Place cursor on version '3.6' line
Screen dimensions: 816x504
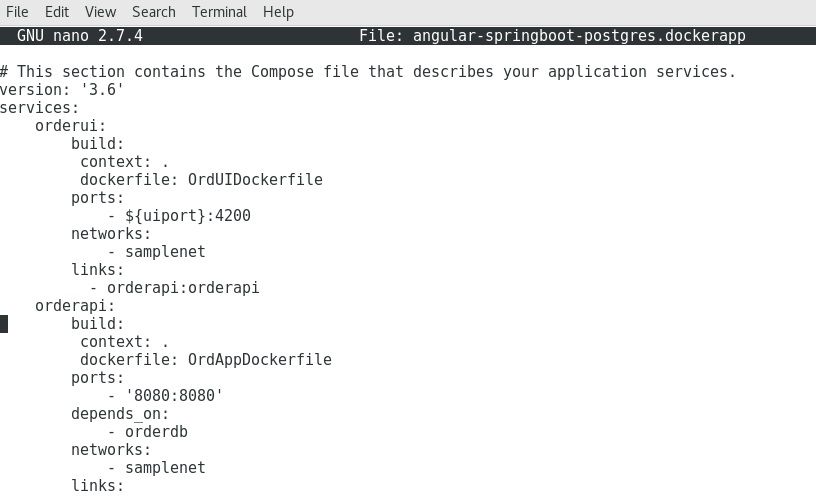(x=61, y=90)
